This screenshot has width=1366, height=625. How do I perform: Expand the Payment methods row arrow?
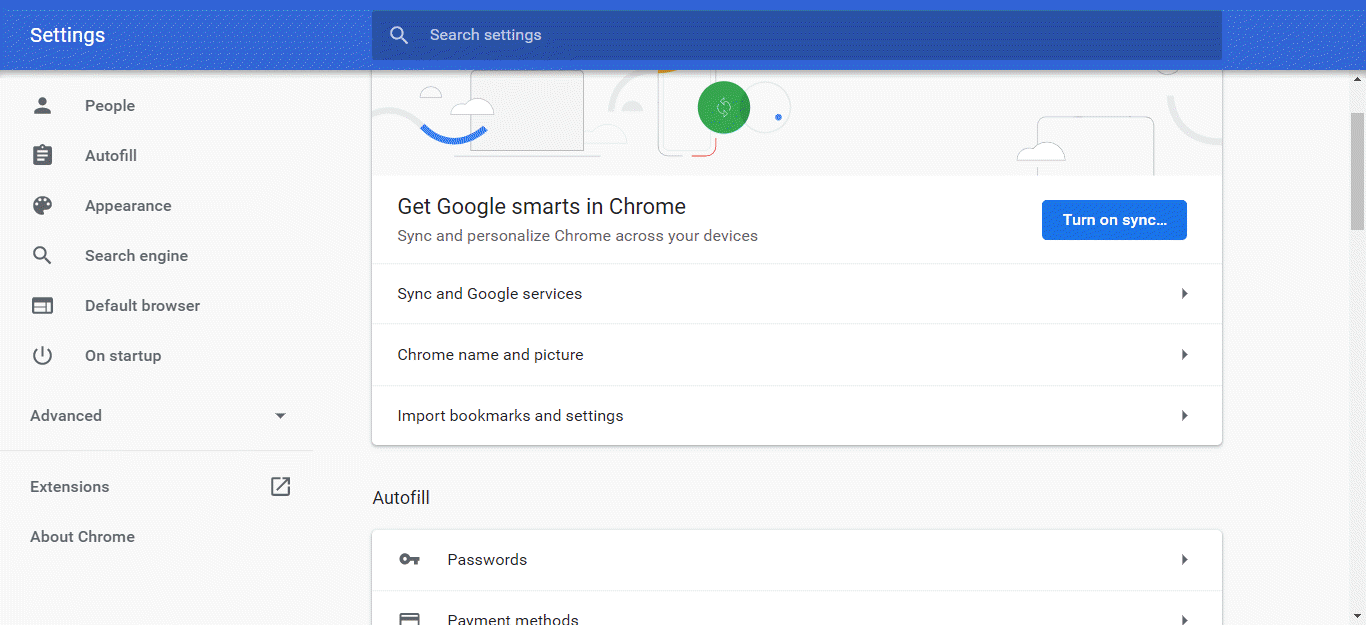(1184, 619)
